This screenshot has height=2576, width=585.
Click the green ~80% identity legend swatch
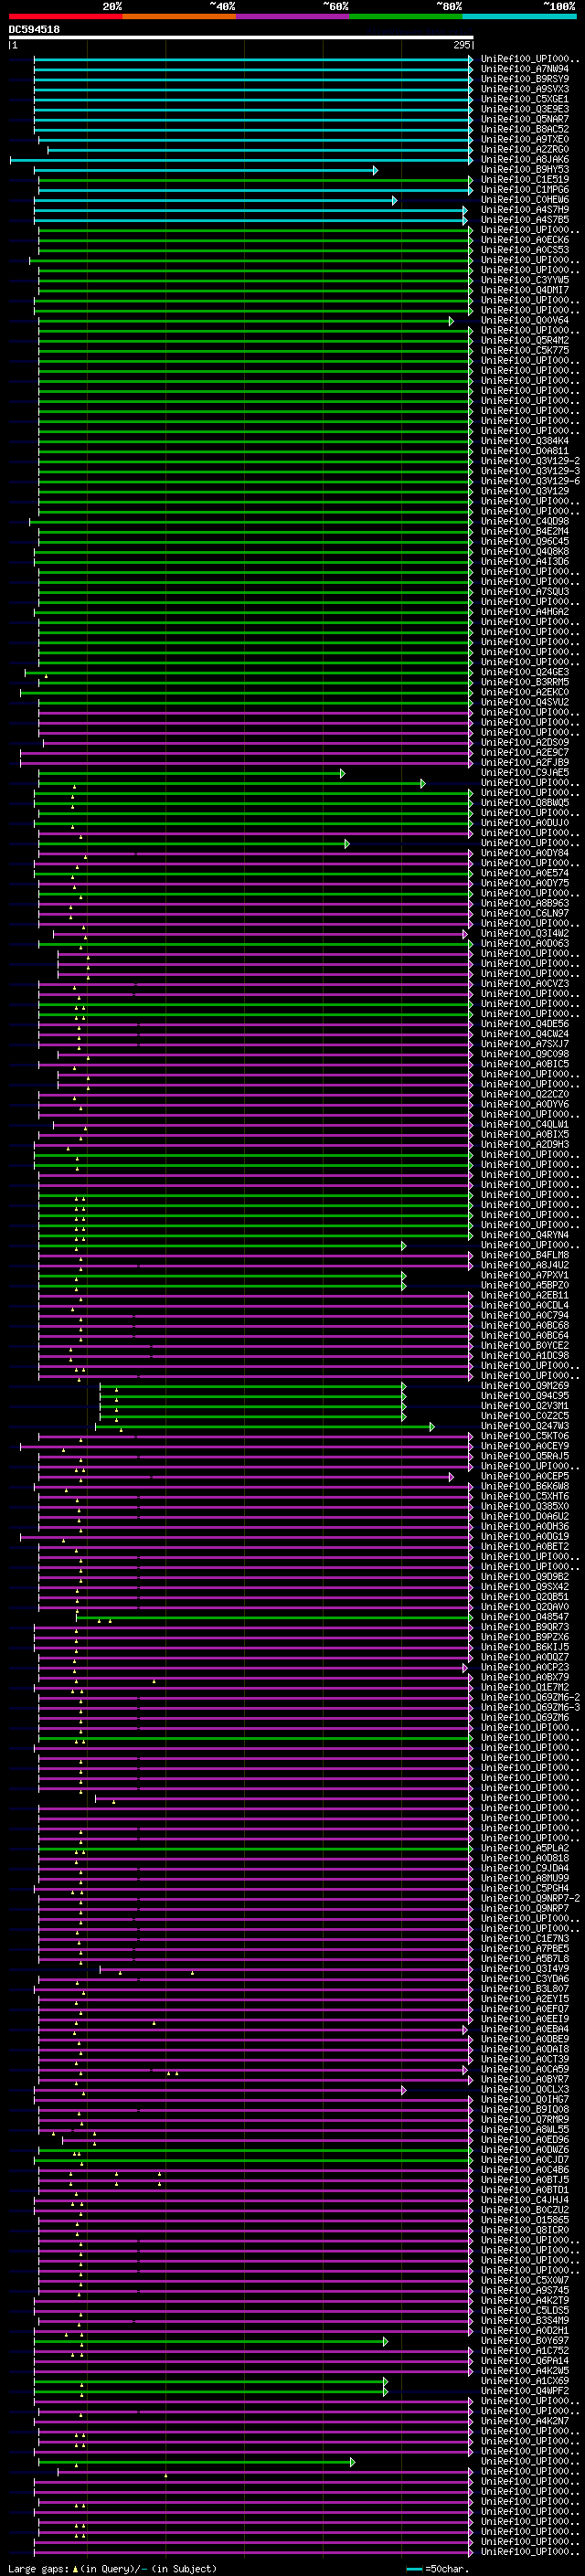[x=406, y=16]
